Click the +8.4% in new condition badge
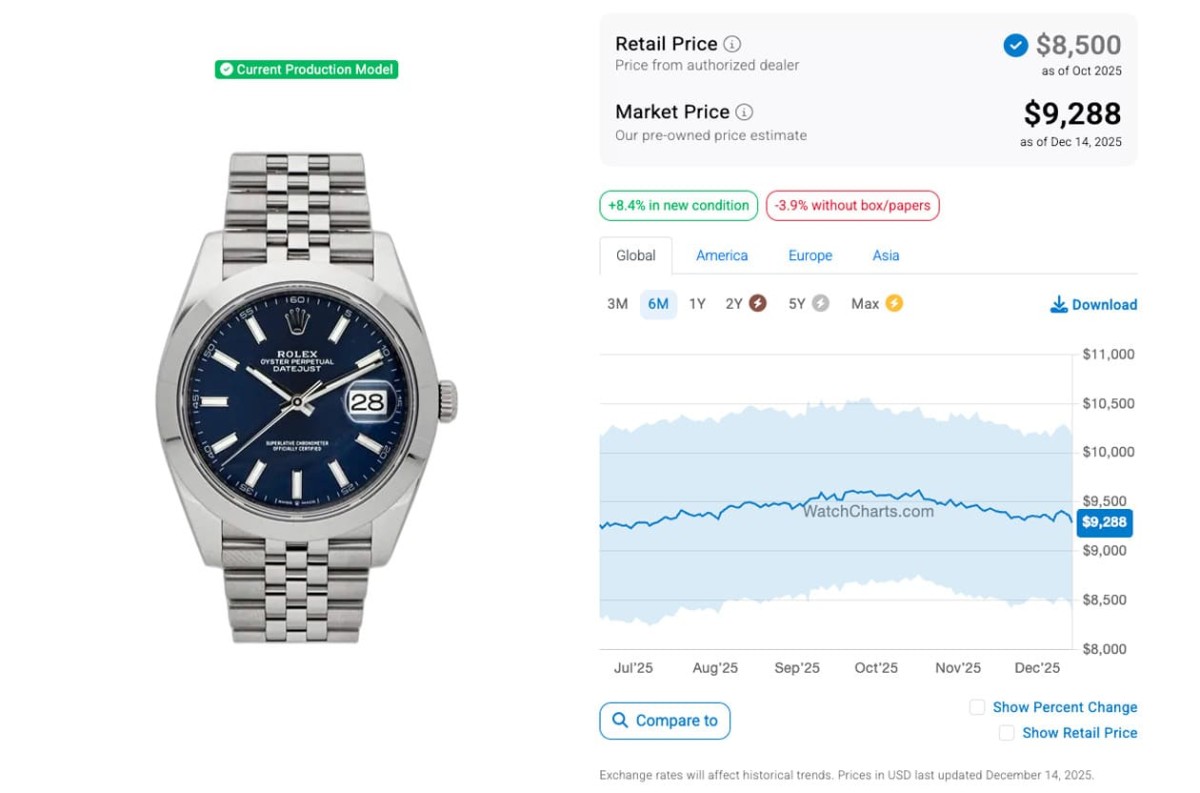The image size is (1200, 793). pyautogui.click(x=678, y=206)
